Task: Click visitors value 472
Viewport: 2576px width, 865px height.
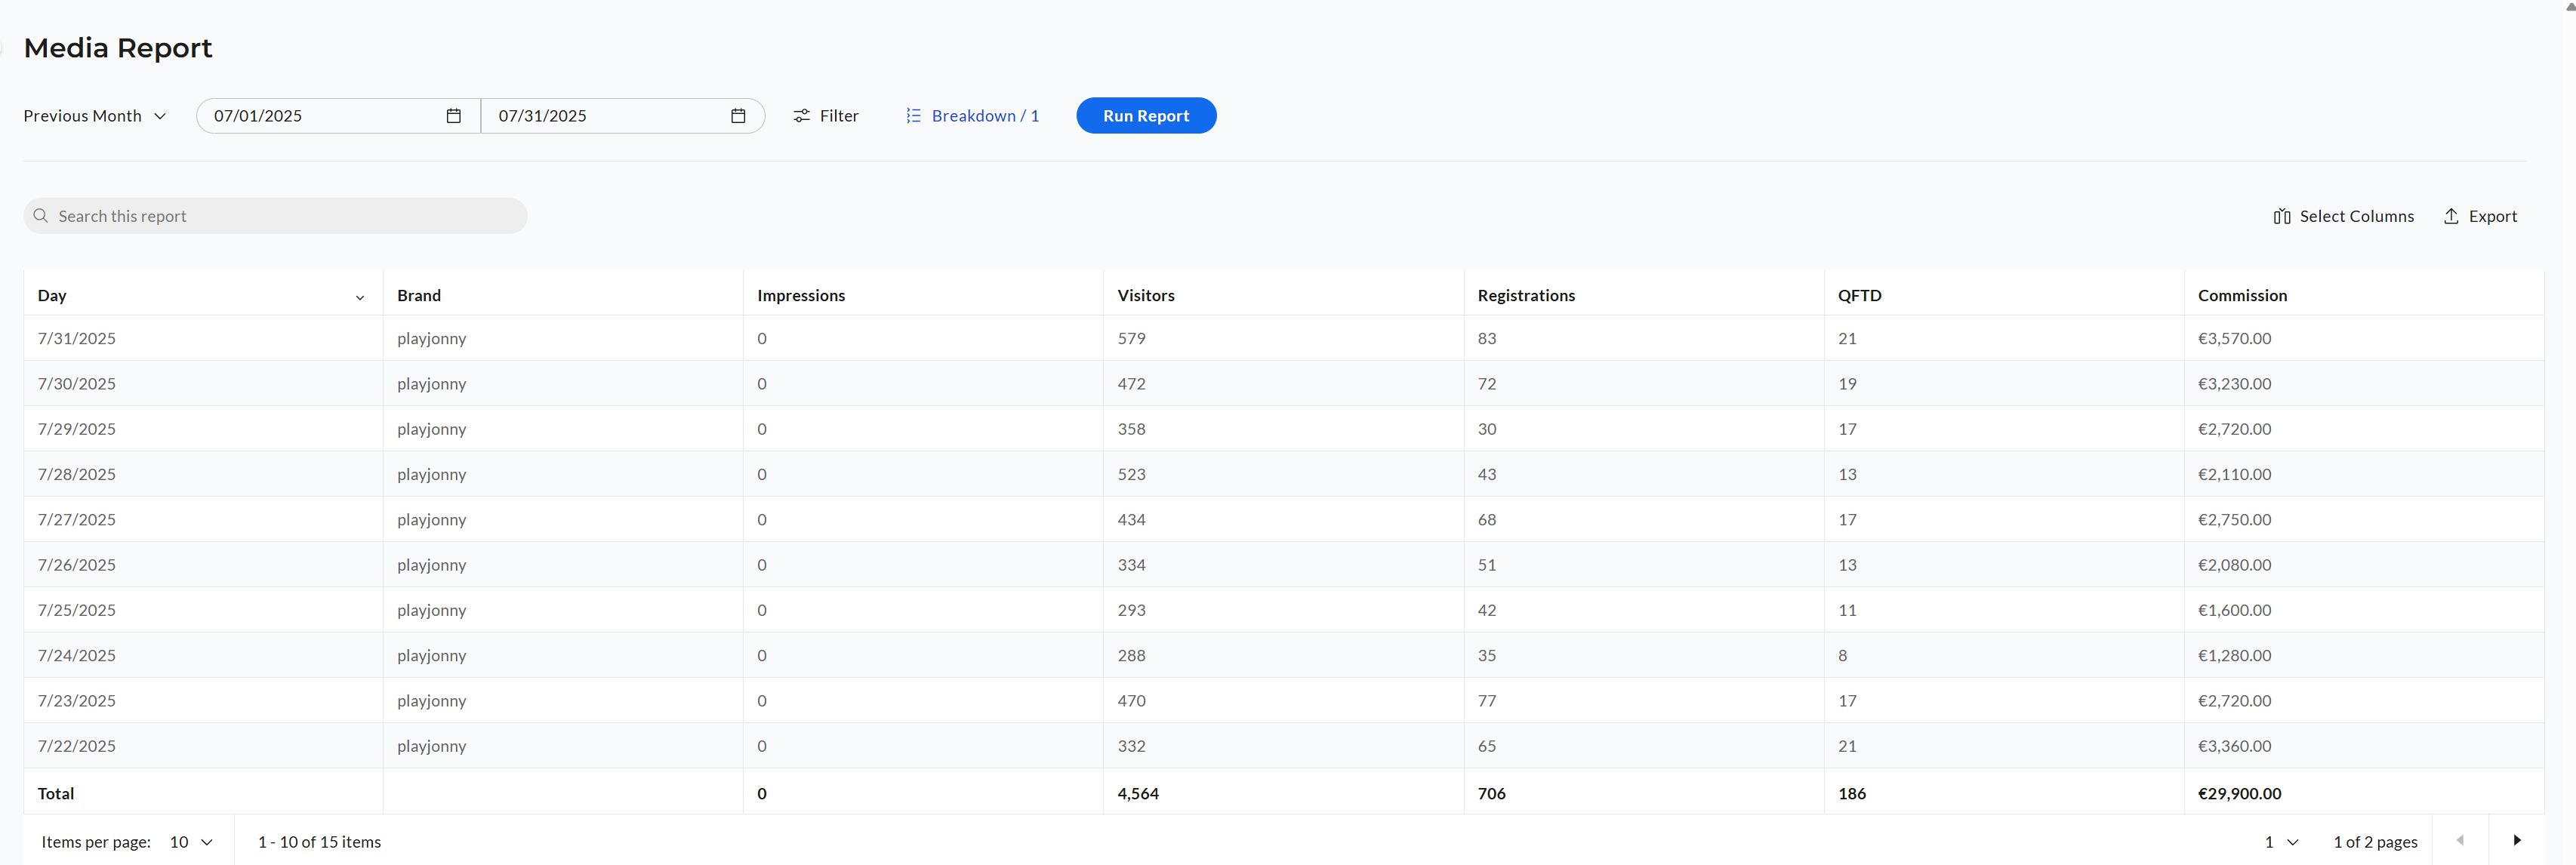Action: [x=1131, y=384]
